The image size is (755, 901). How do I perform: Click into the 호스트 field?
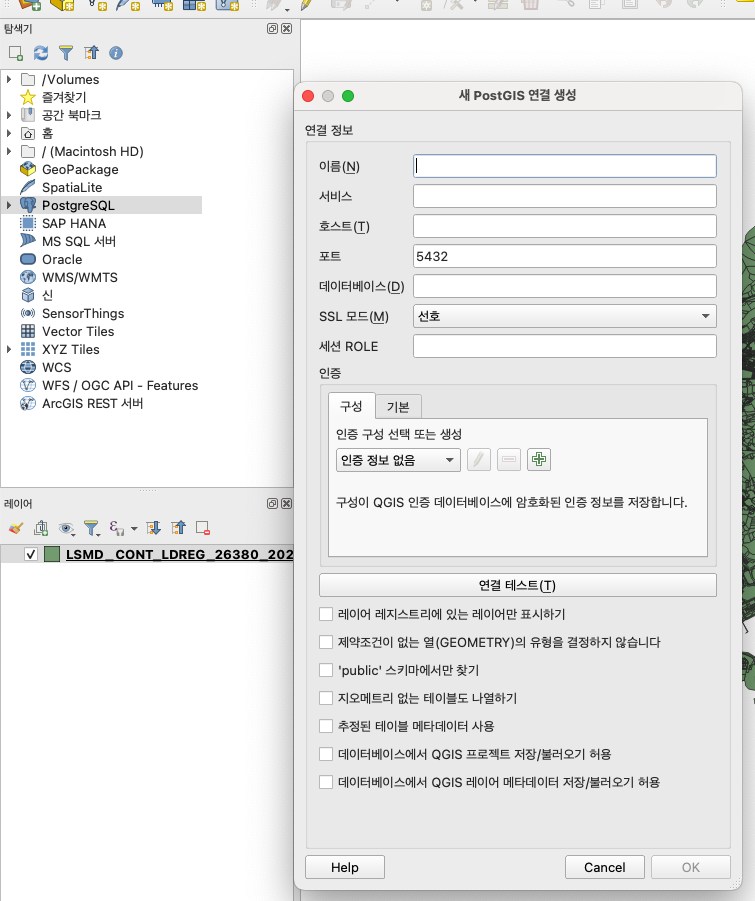(x=564, y=226)
